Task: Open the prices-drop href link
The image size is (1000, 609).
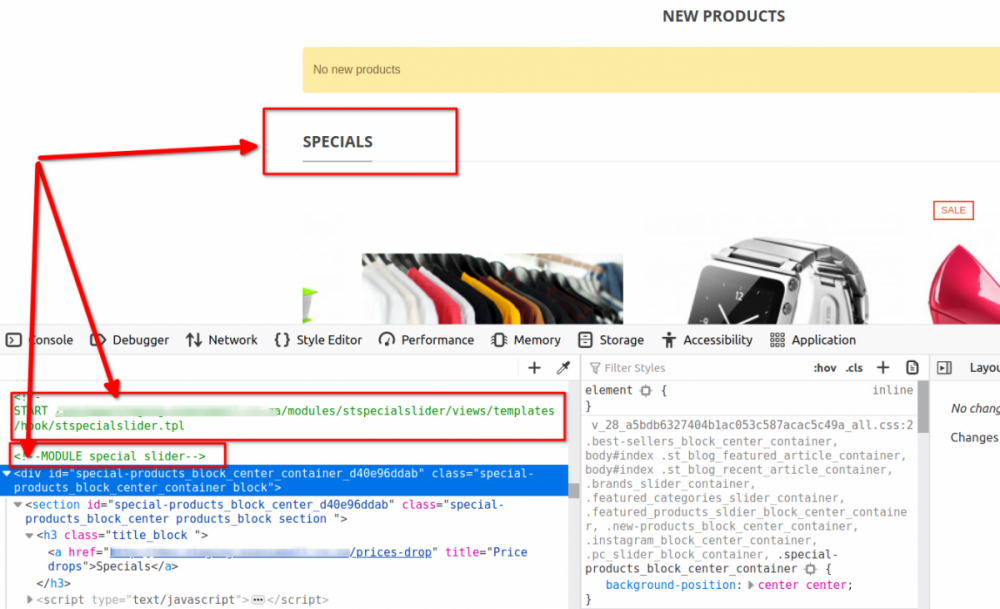Action: (x=392, y=551)
